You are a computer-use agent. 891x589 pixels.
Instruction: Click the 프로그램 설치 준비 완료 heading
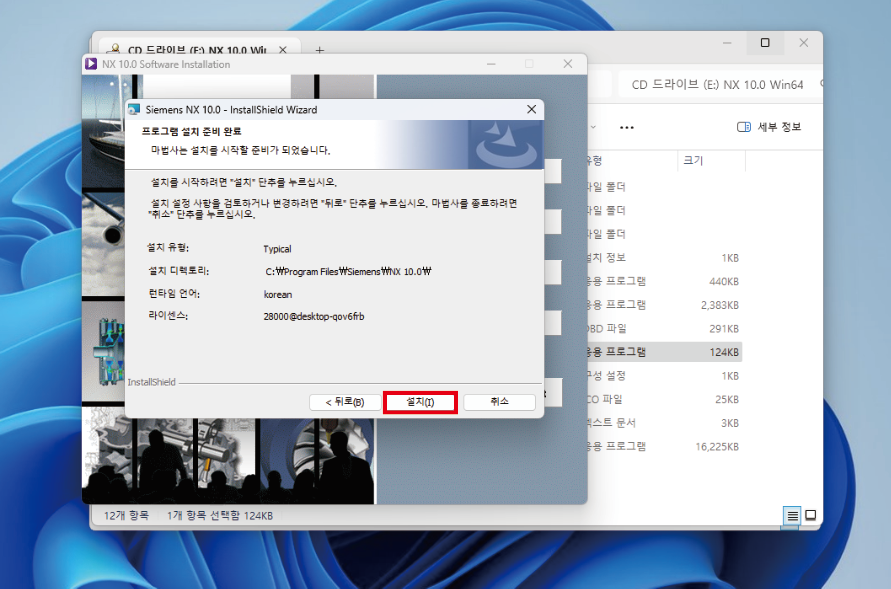point(191,131)
